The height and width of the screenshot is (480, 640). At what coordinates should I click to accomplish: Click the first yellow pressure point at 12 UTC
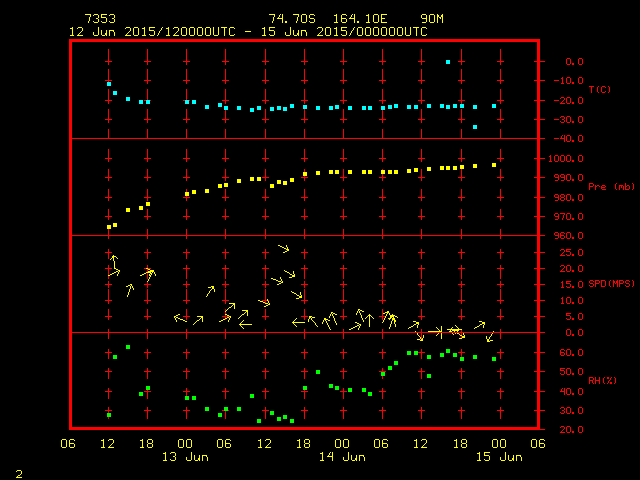click(x=109, y=227)
